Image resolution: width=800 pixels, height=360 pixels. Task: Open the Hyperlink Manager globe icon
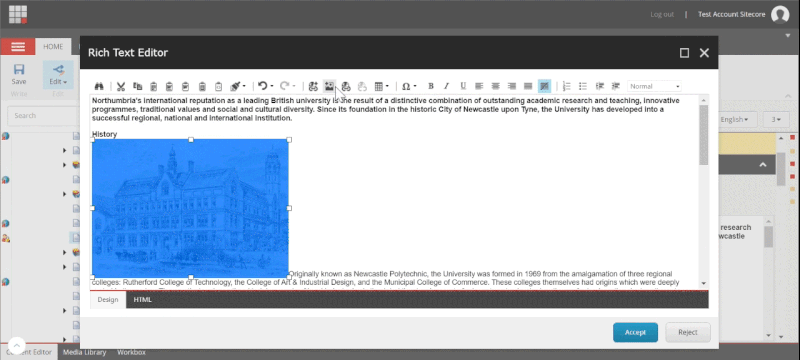point(346,86)
